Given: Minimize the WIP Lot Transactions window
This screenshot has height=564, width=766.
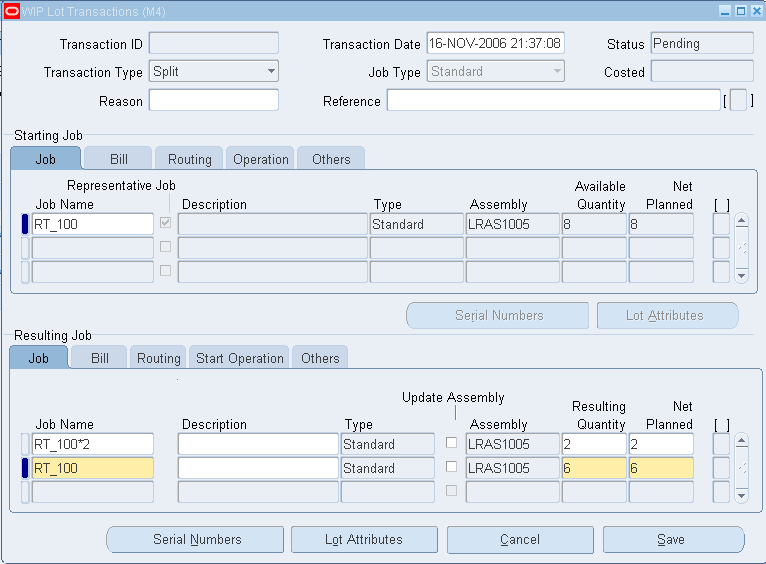Looking at the screenshot, I should pos(725,11).
